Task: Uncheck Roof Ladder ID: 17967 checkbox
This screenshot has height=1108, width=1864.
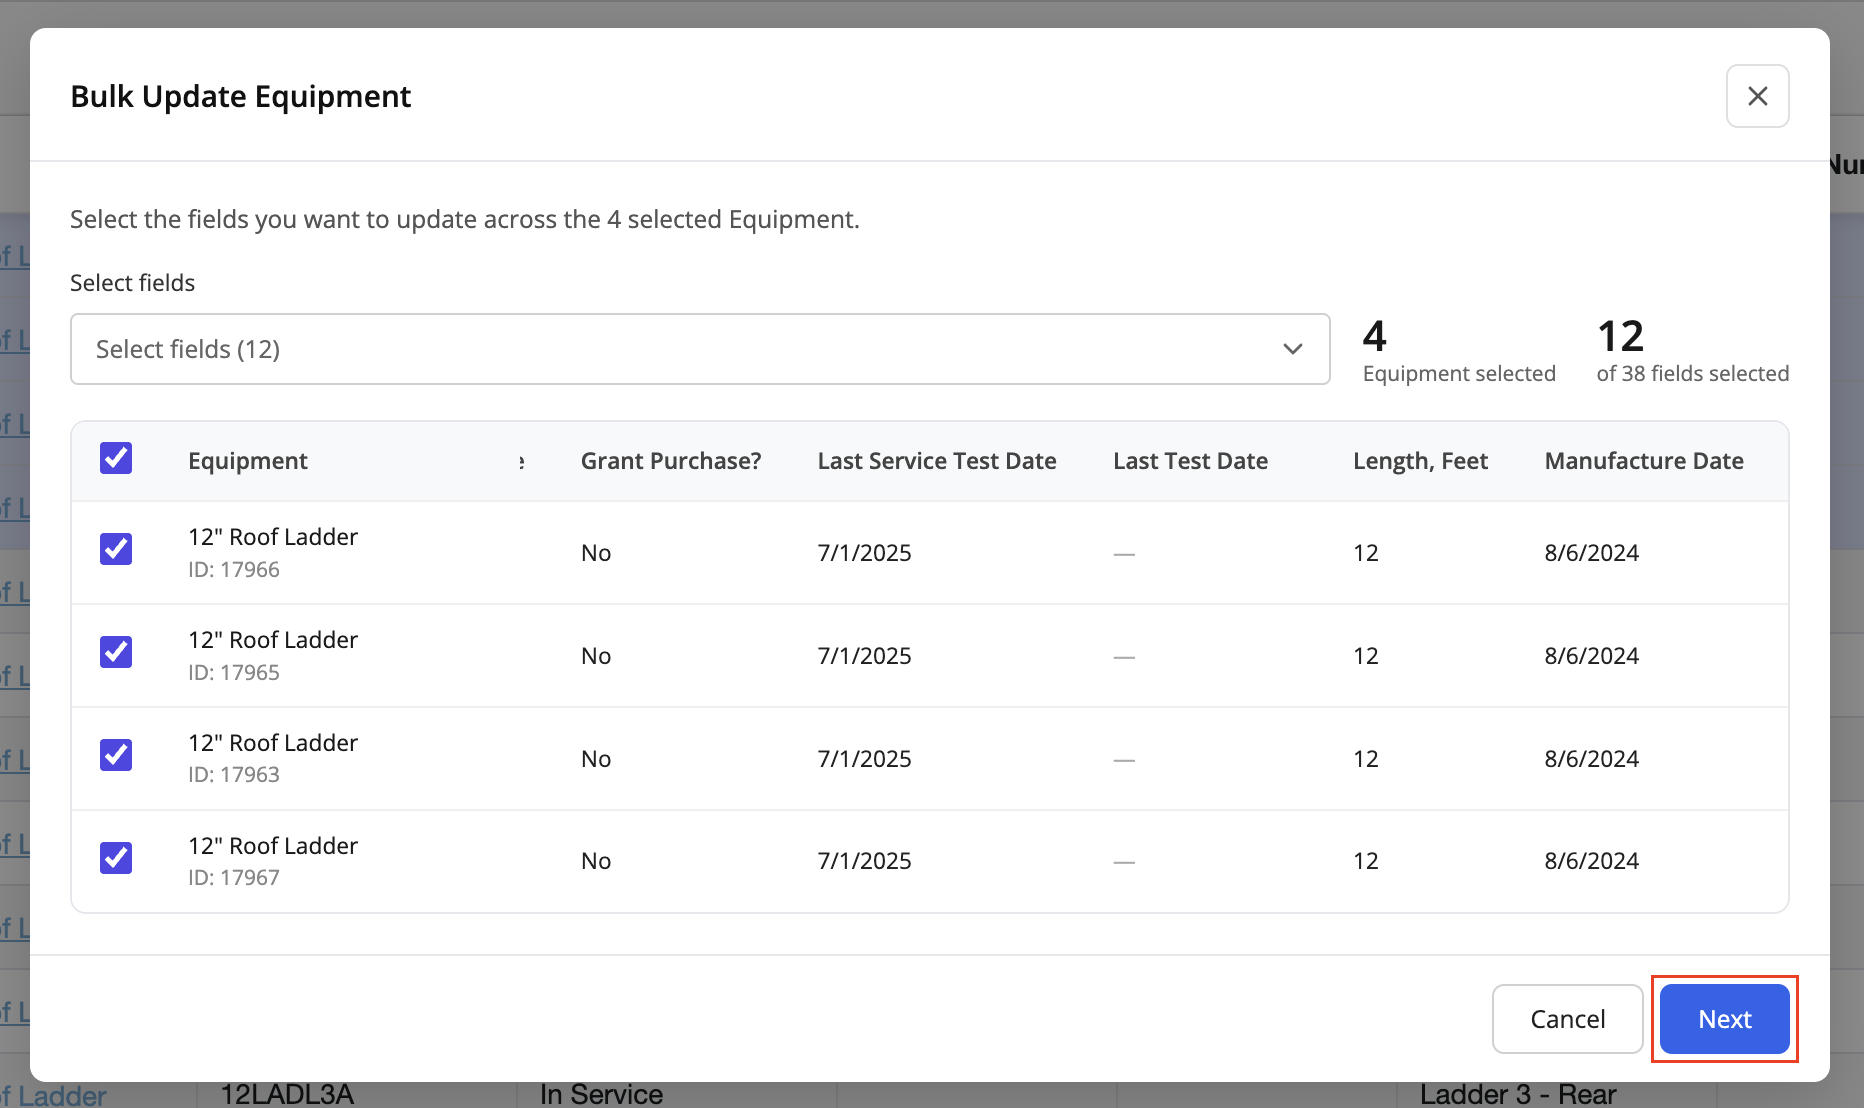Action: coord(116,858)
